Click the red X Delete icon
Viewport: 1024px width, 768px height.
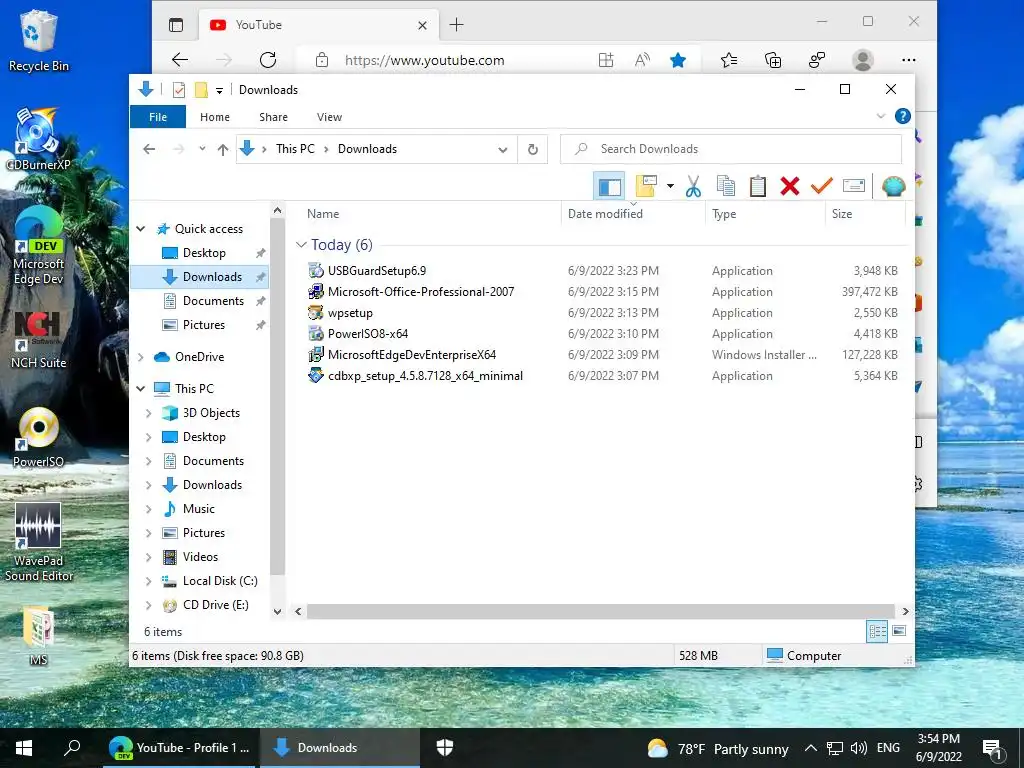point(790,186)
